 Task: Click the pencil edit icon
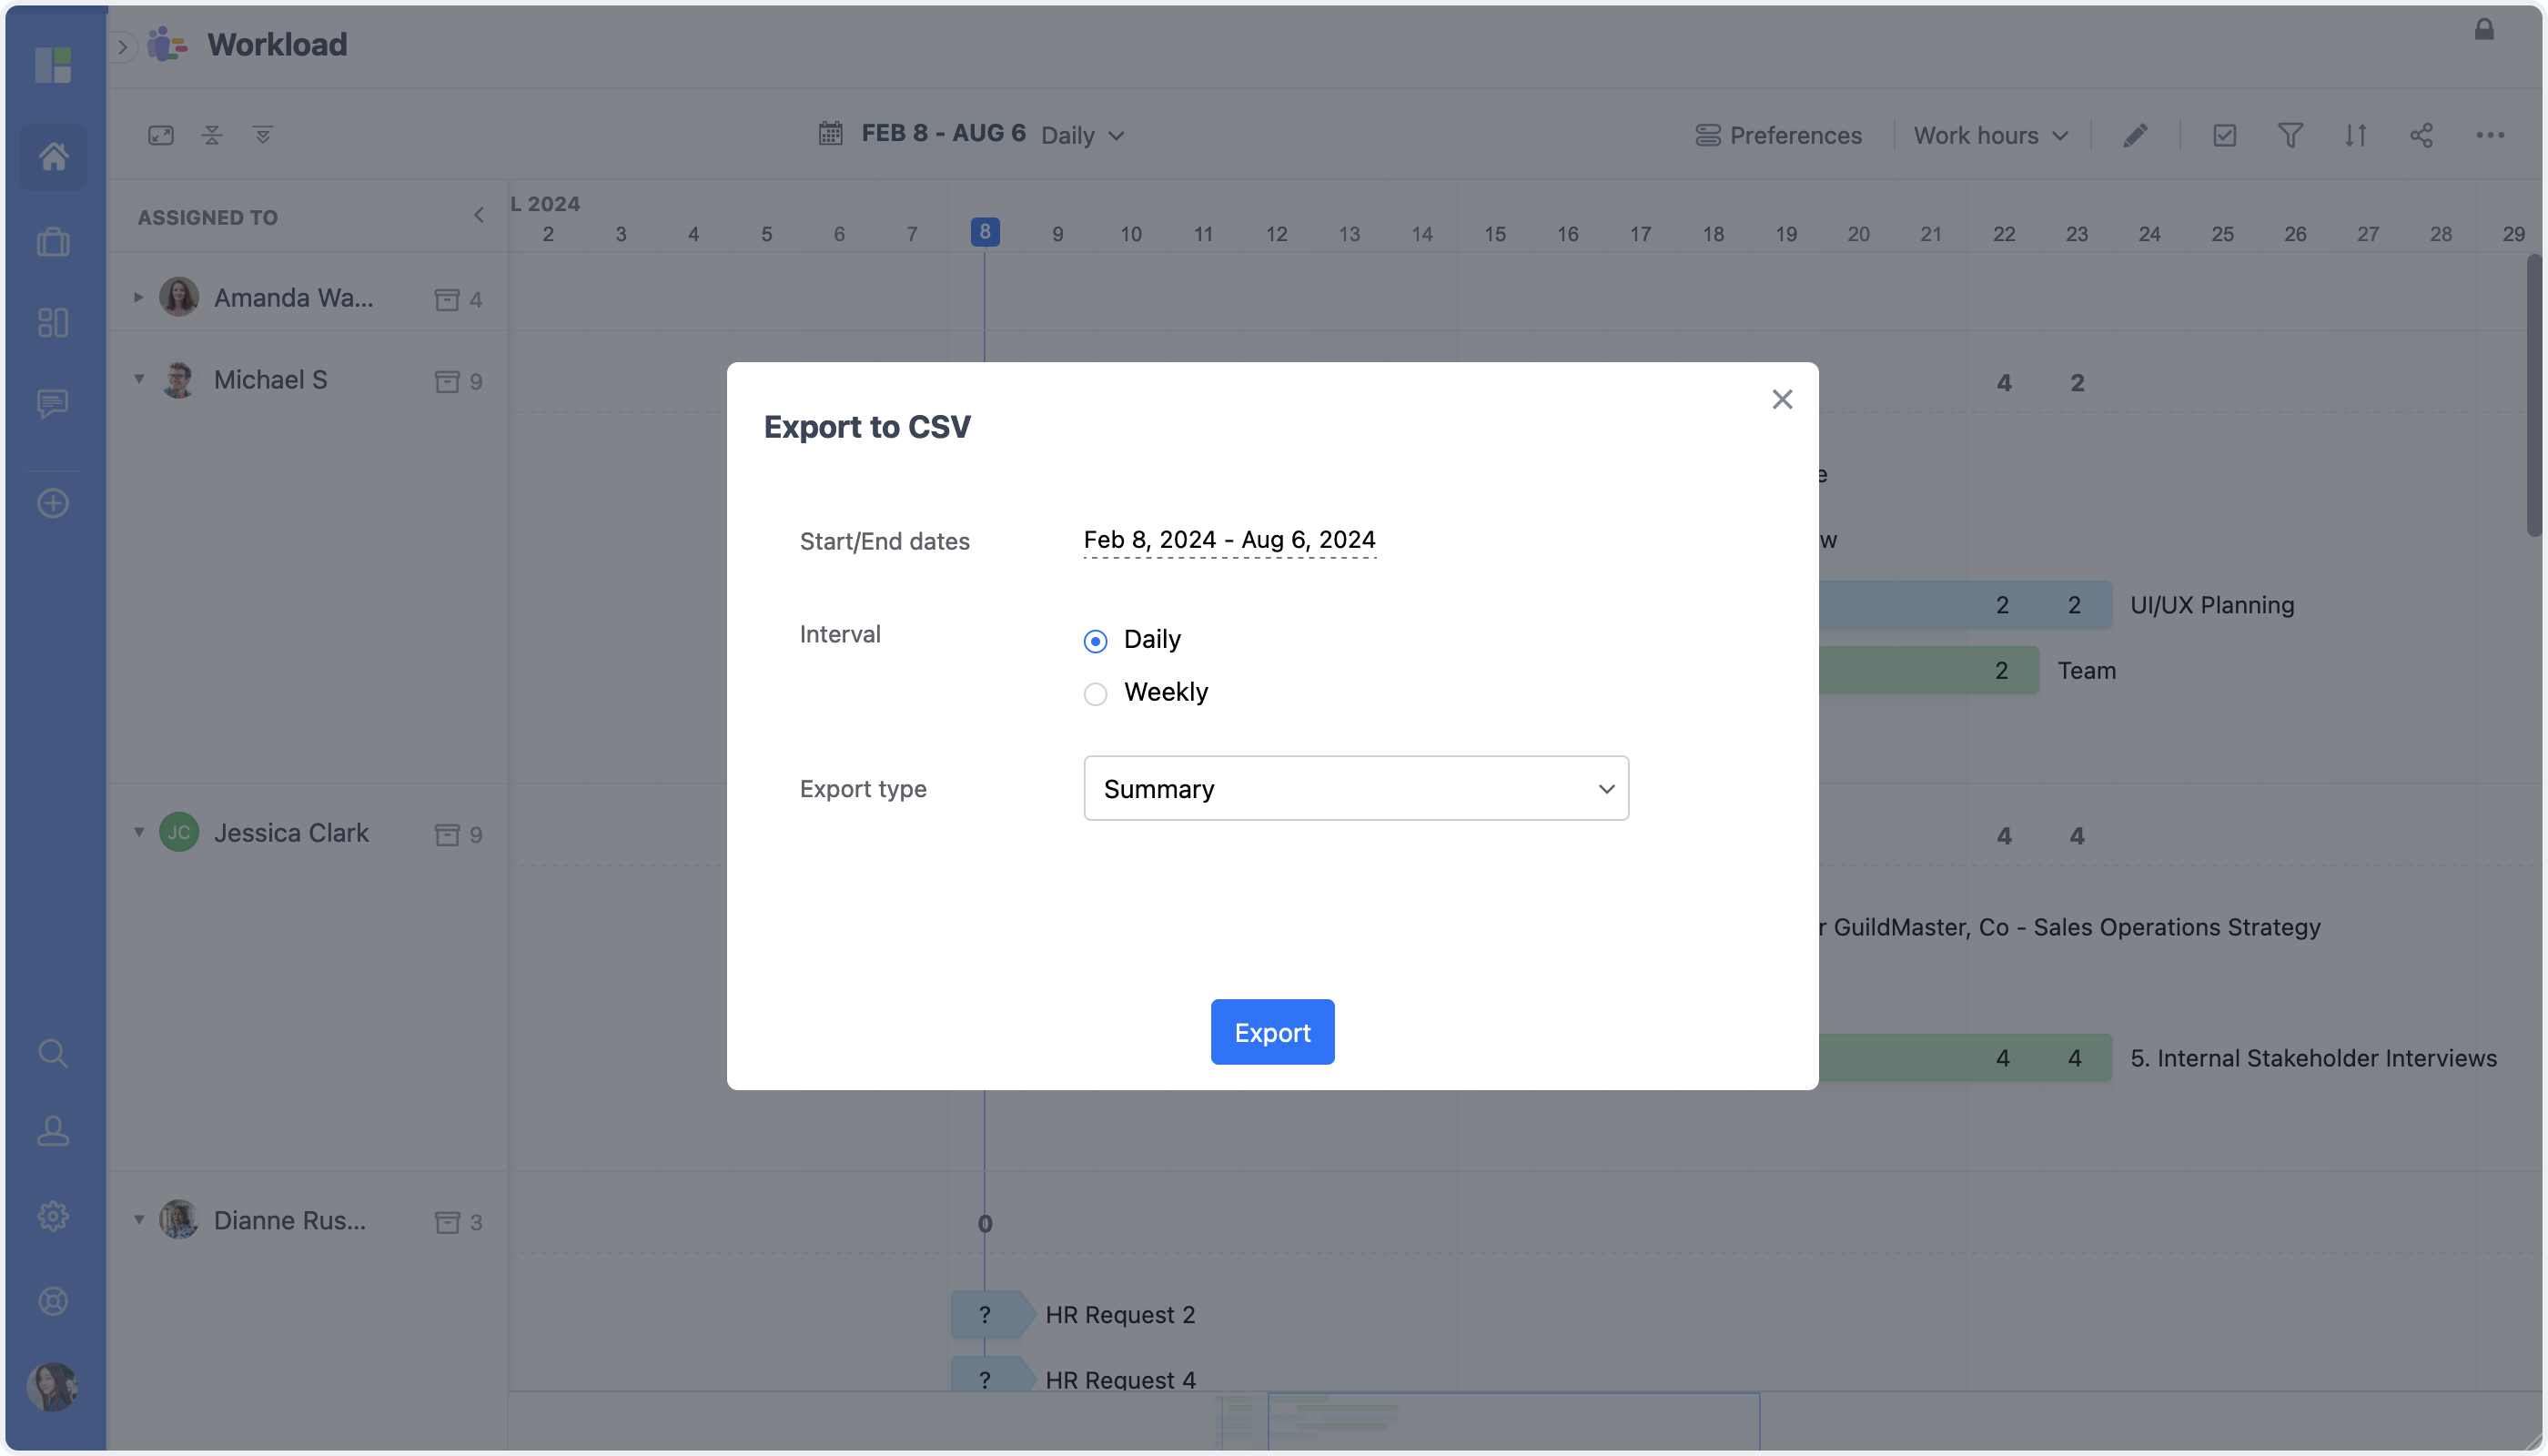coord(2135,135)
